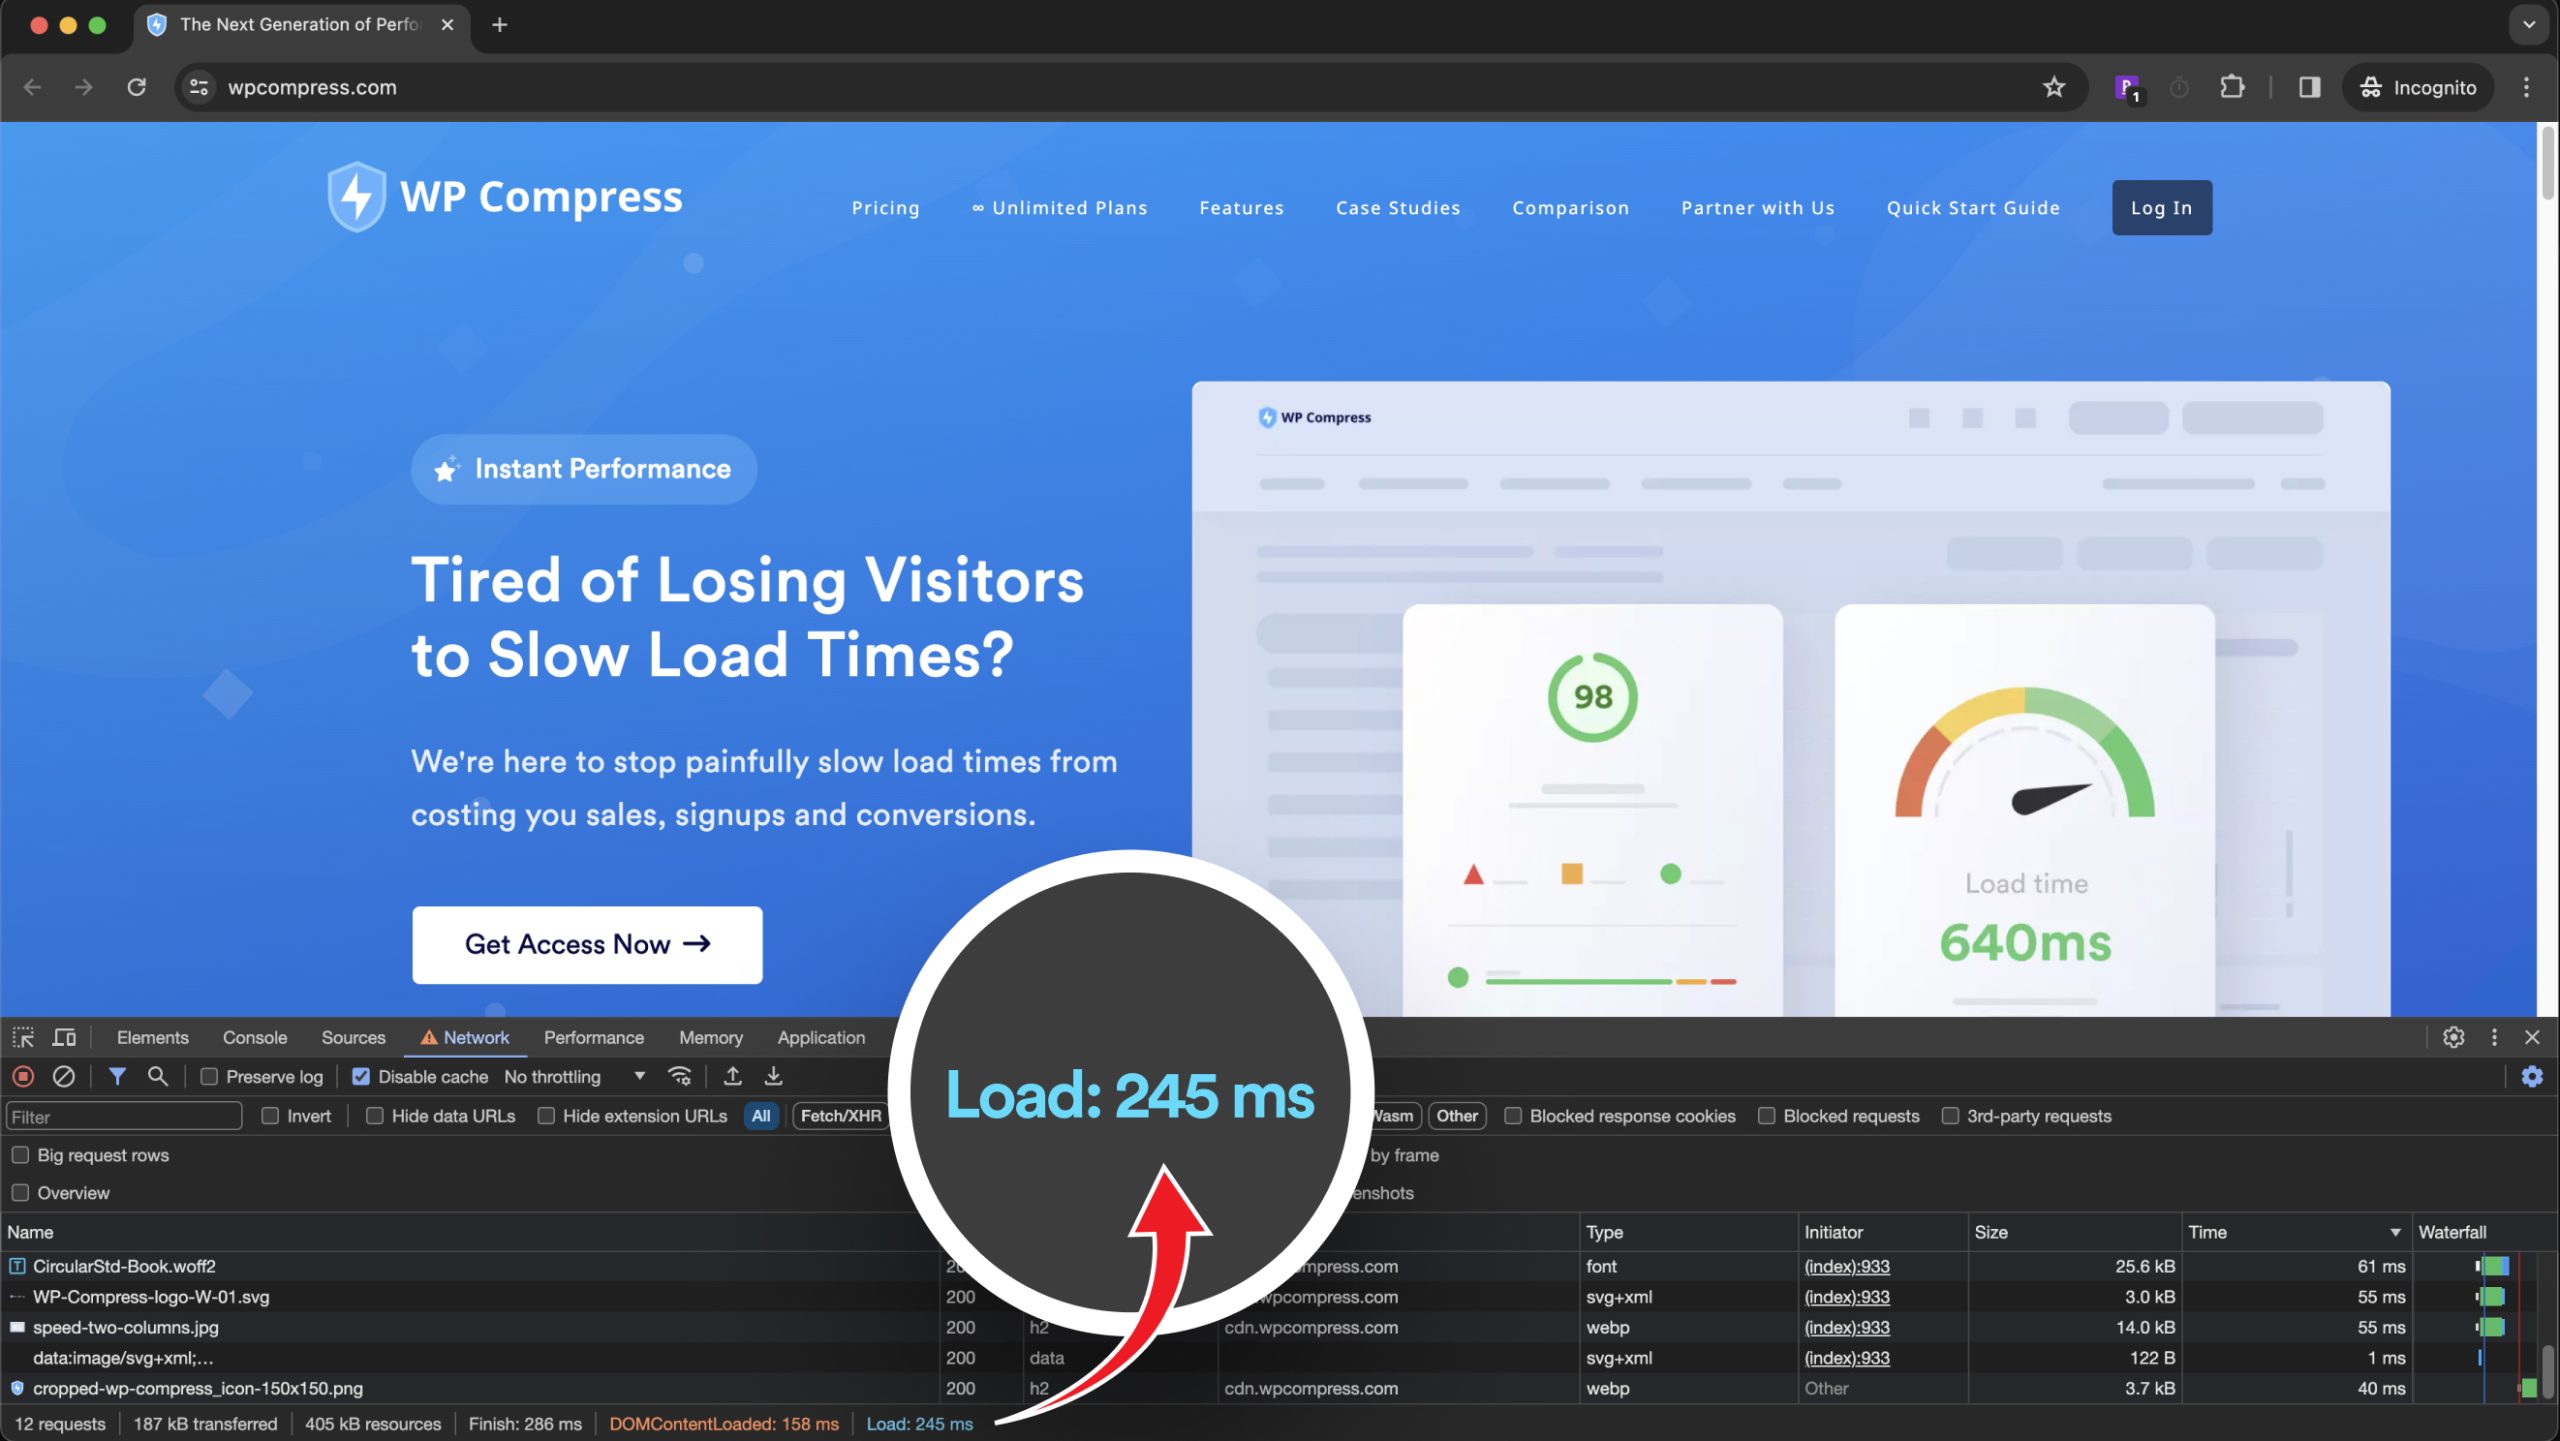This screenshot has width=2560, height=1441.
Task: Go to the Case Studies link
Action: pos(1398,207)
